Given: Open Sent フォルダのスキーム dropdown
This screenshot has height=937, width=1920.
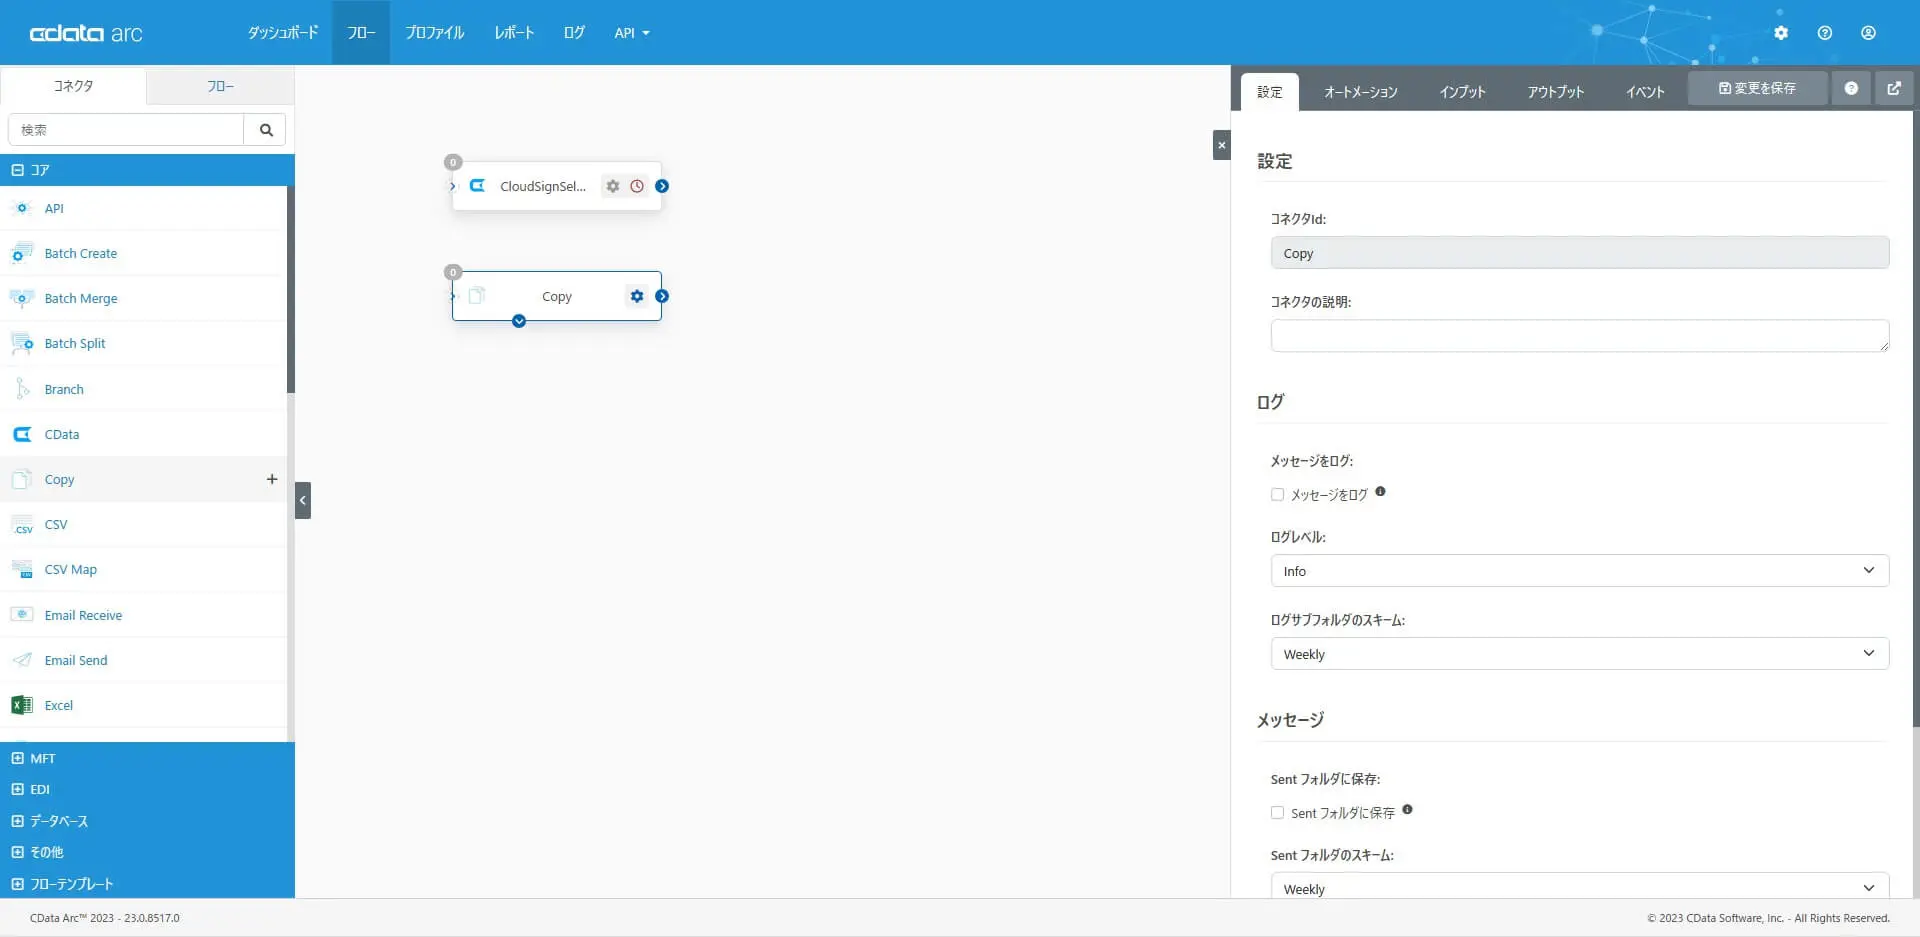Looking at the screenshot, I should (1580, 886).
